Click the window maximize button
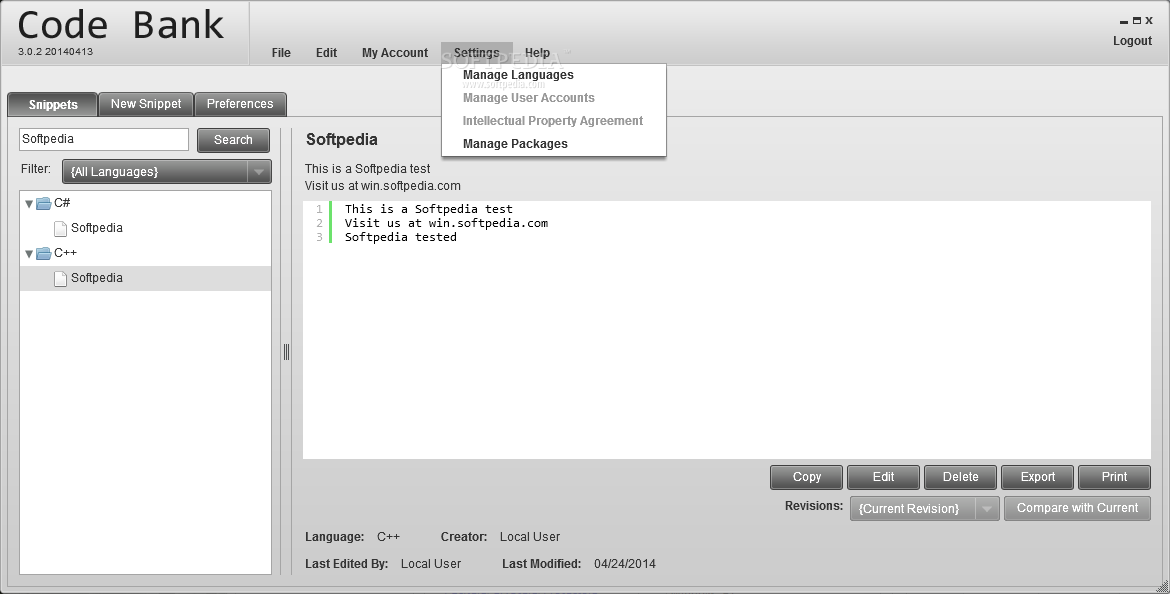 [x=1137, y=21]
